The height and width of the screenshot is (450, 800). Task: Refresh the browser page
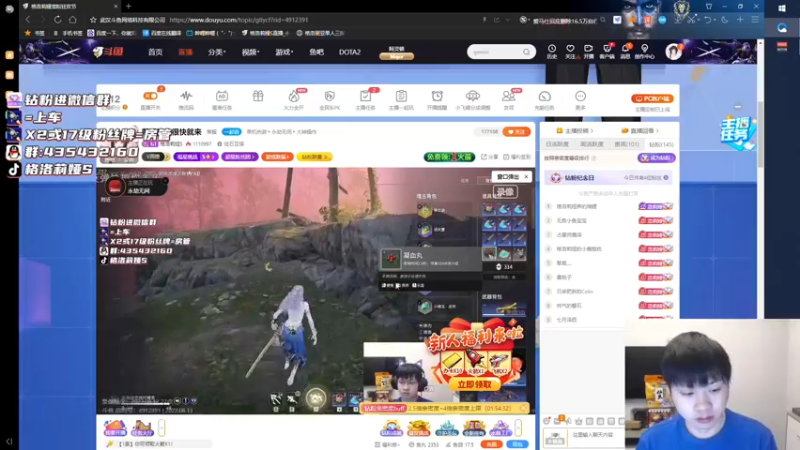58,20
